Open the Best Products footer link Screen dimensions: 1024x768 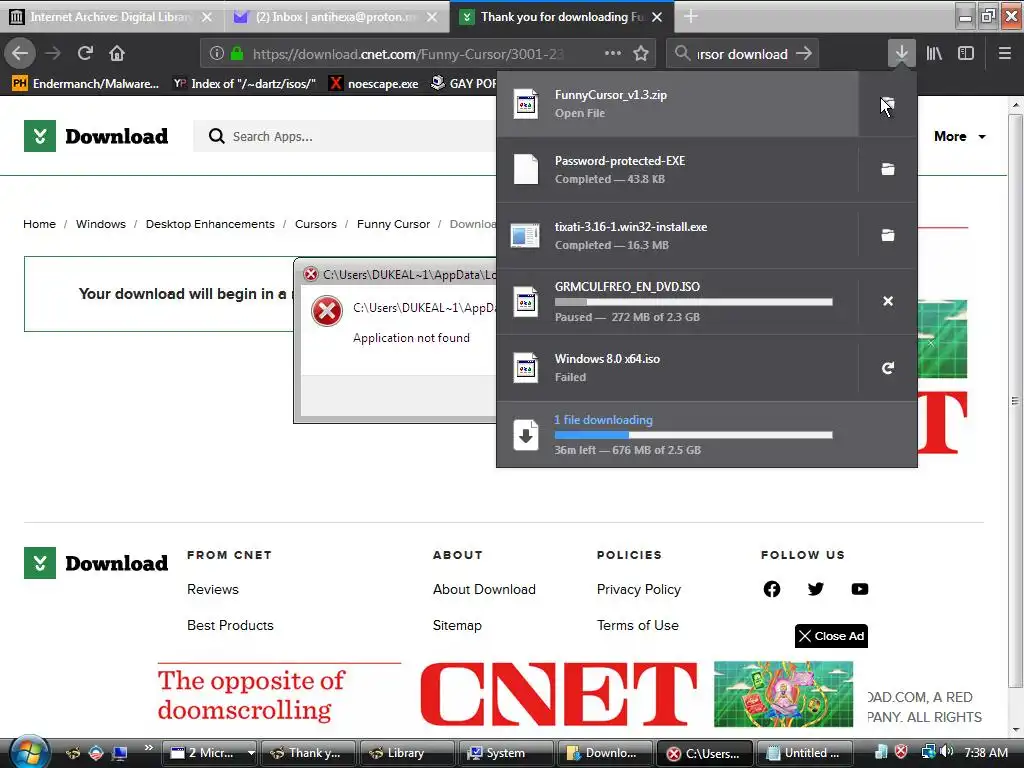tap(230, 625)
